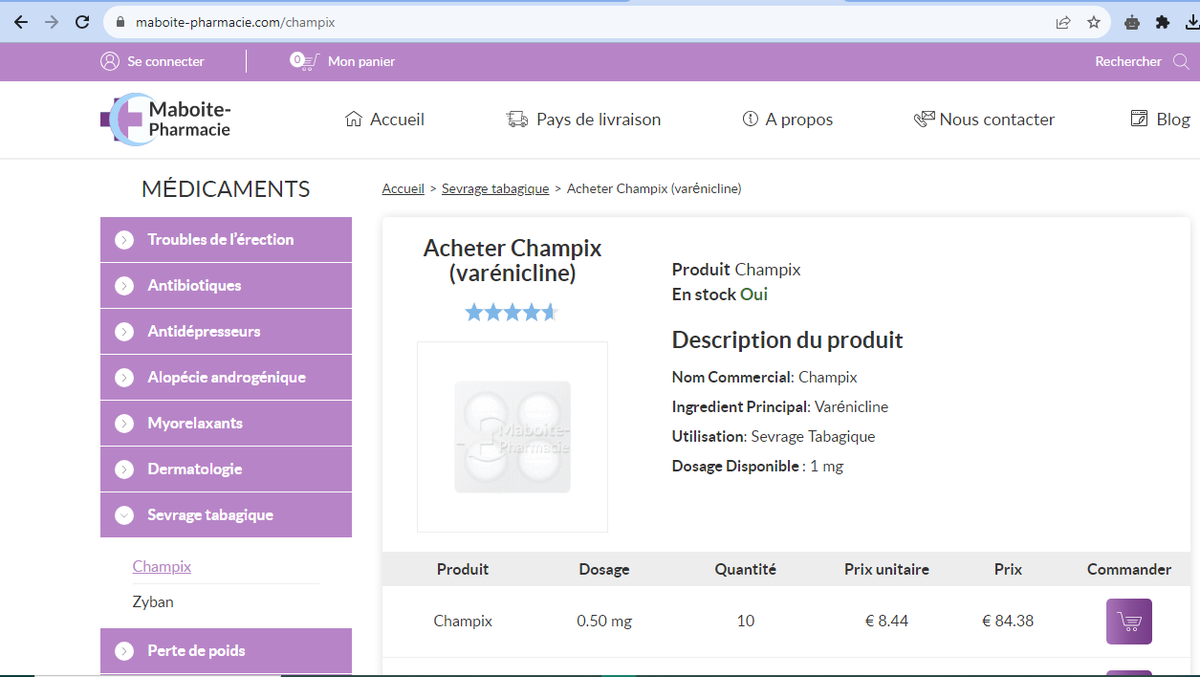Viewport: 1200px width, 677px height.
Task: Click the '0.50 mg' dosage cell
Action: coord(604,621)
